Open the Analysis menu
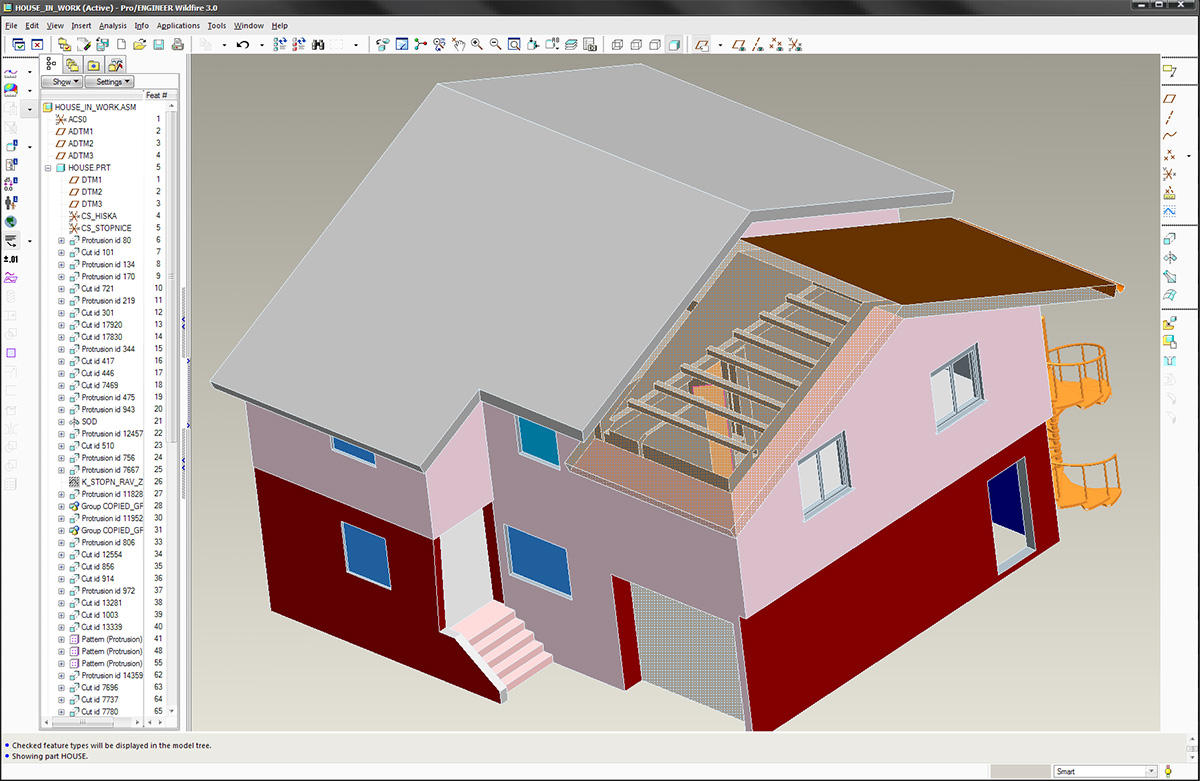The image size is (1200, 781). [112, 25]
